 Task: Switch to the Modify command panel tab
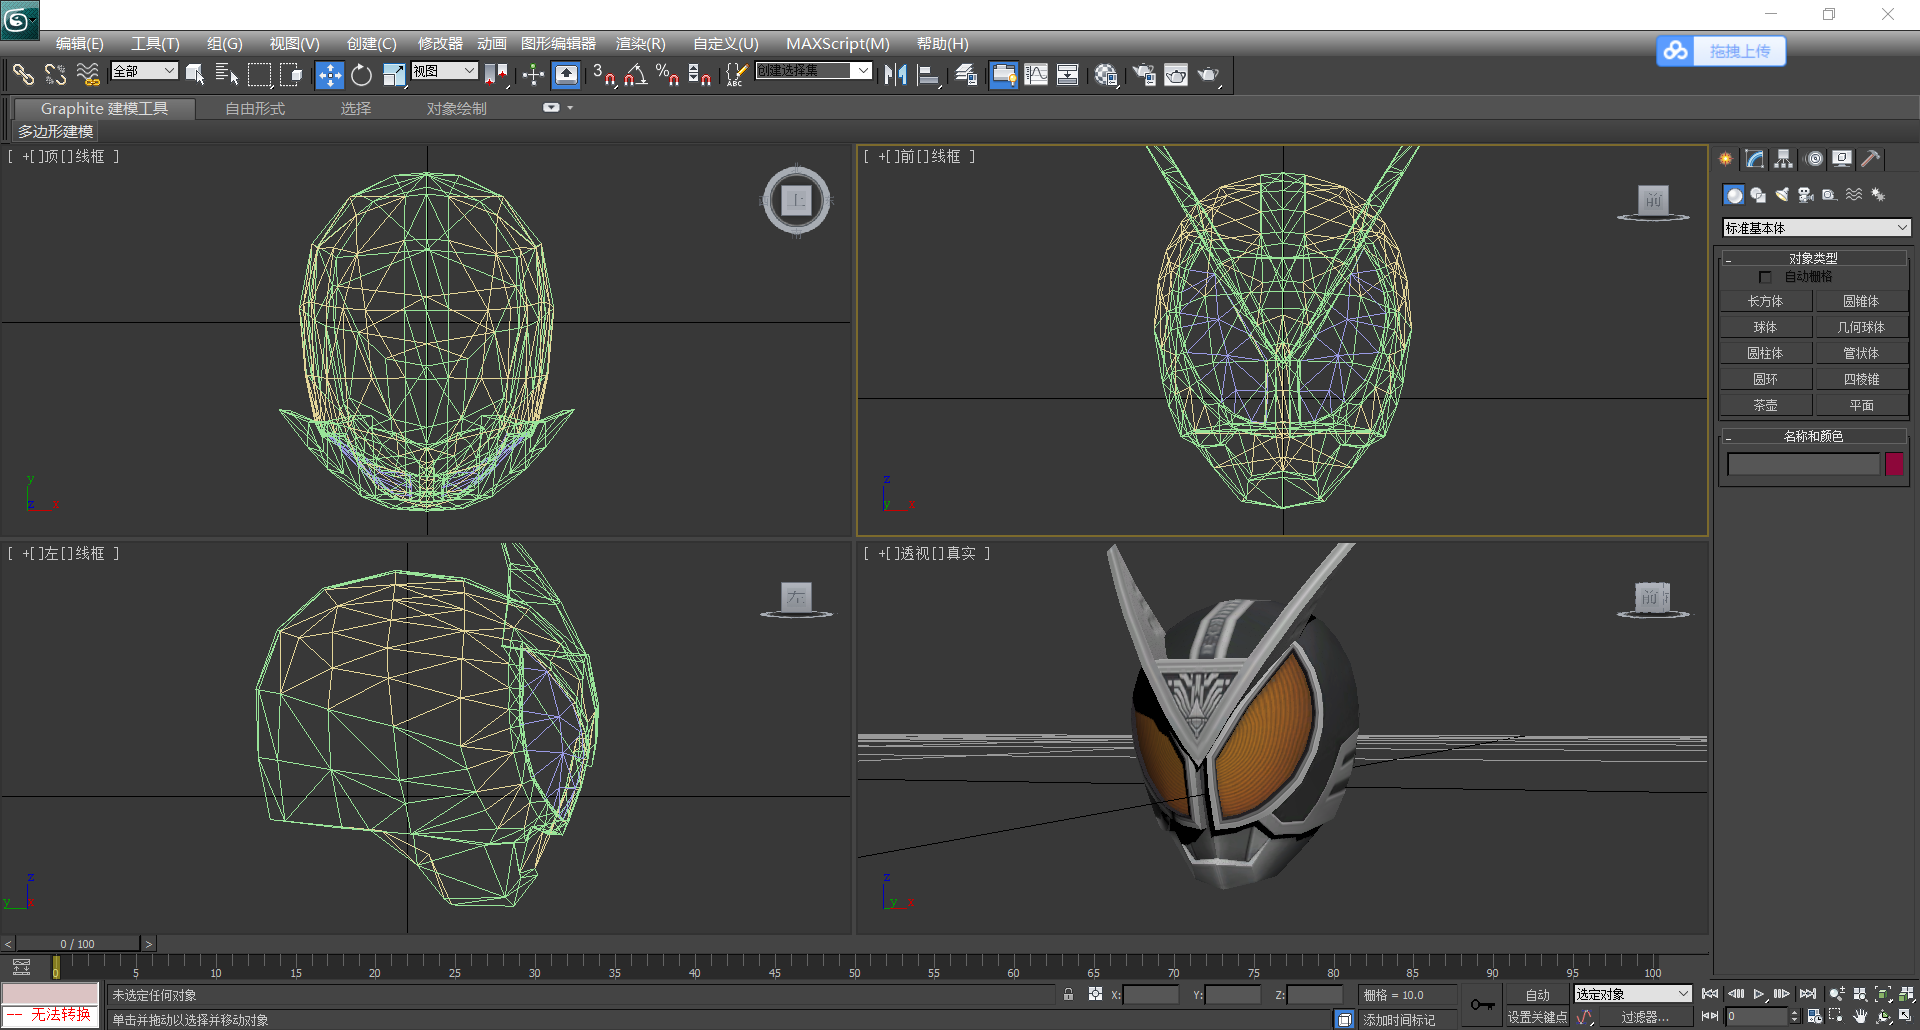pyautogui.click(x=1755, y=159)
